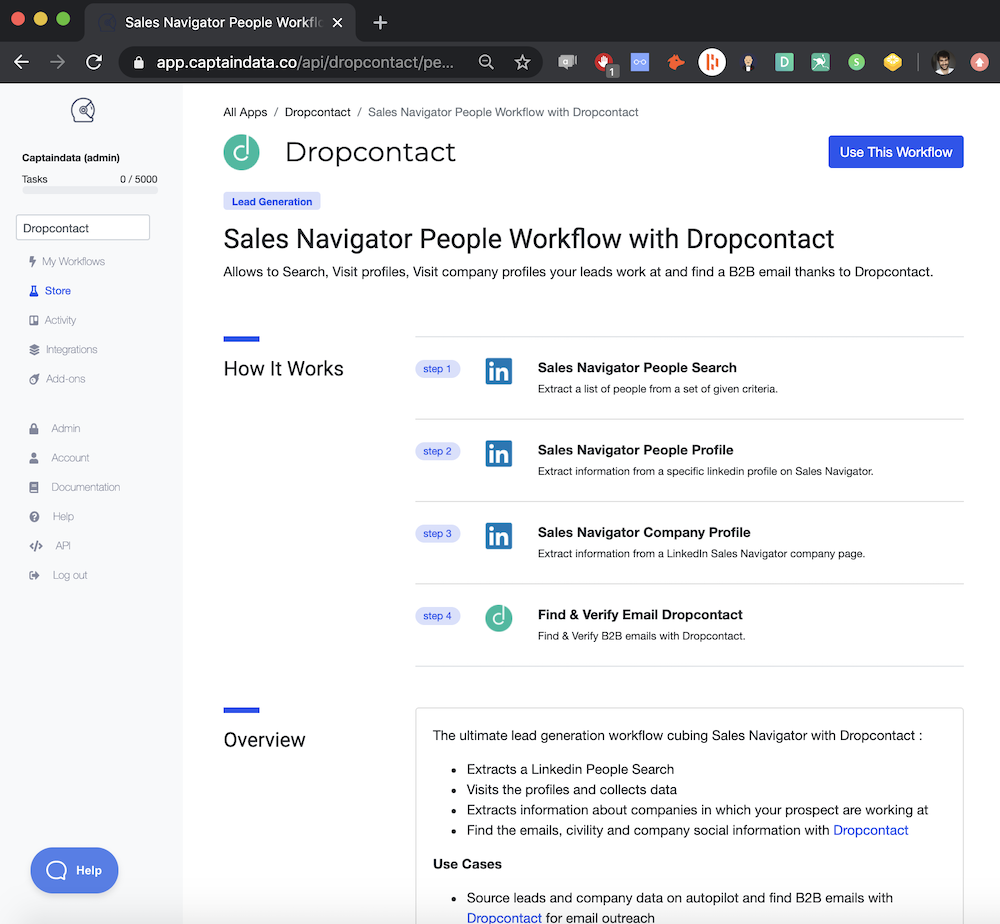The image size is (1000, 924).
Task: Click the orange fox extension icon
Action: 676,62
